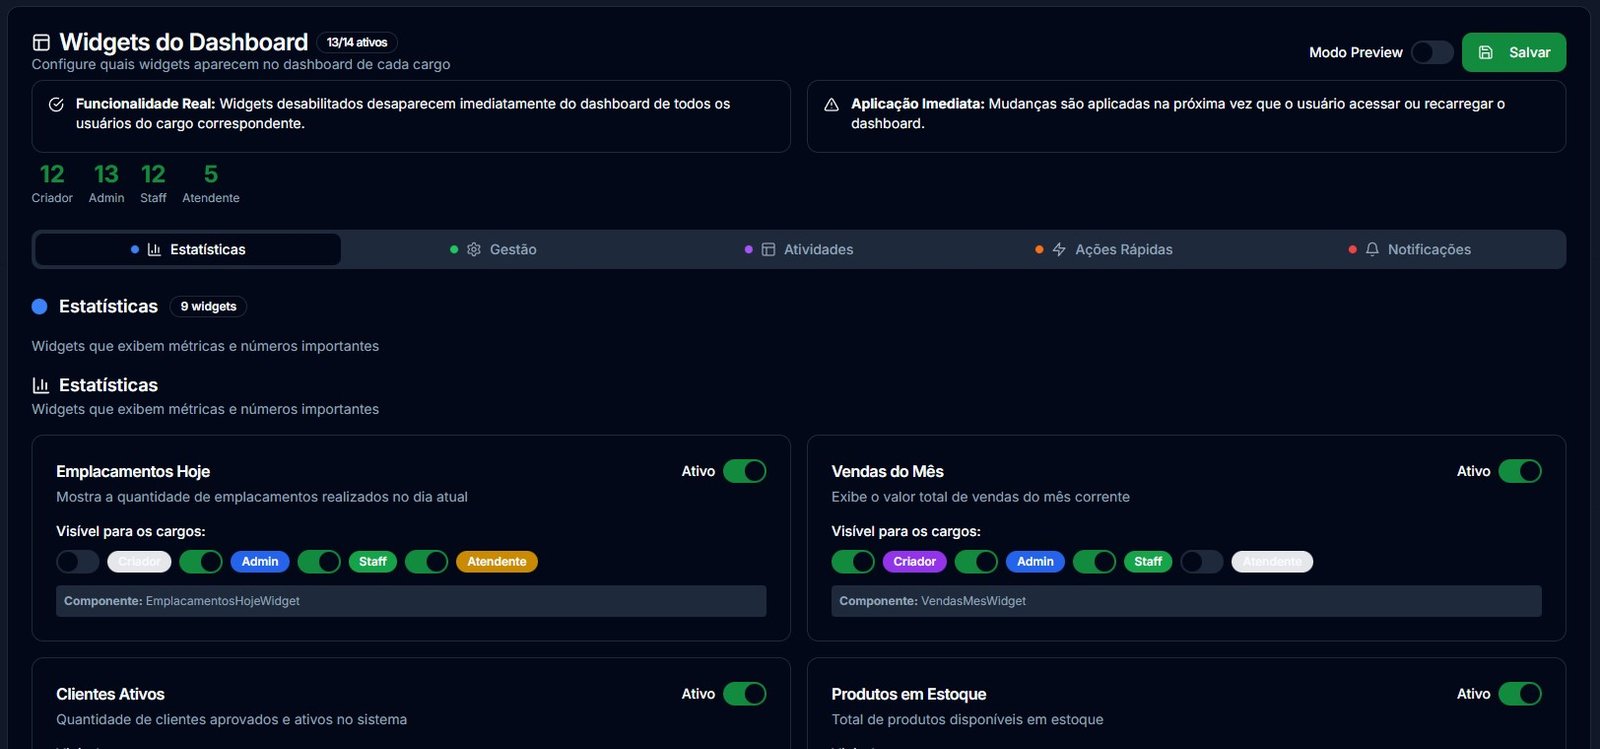
Task: Open the Estatísticas tab
Action: coord(188,249)
